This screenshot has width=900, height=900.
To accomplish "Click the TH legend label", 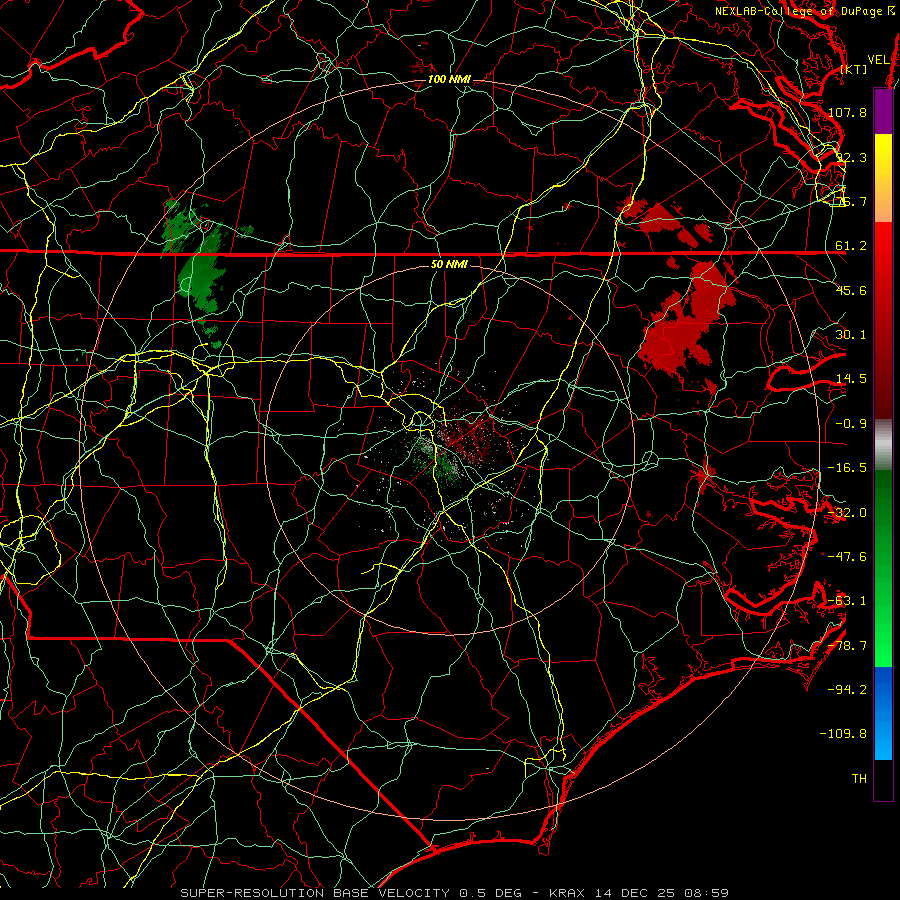I will pyautogui.click(x=859, y=778).
